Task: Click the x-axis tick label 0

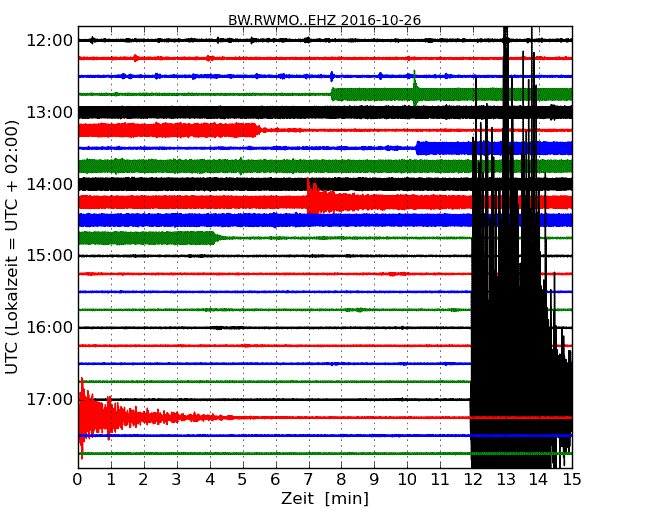Action: point(78,480)
